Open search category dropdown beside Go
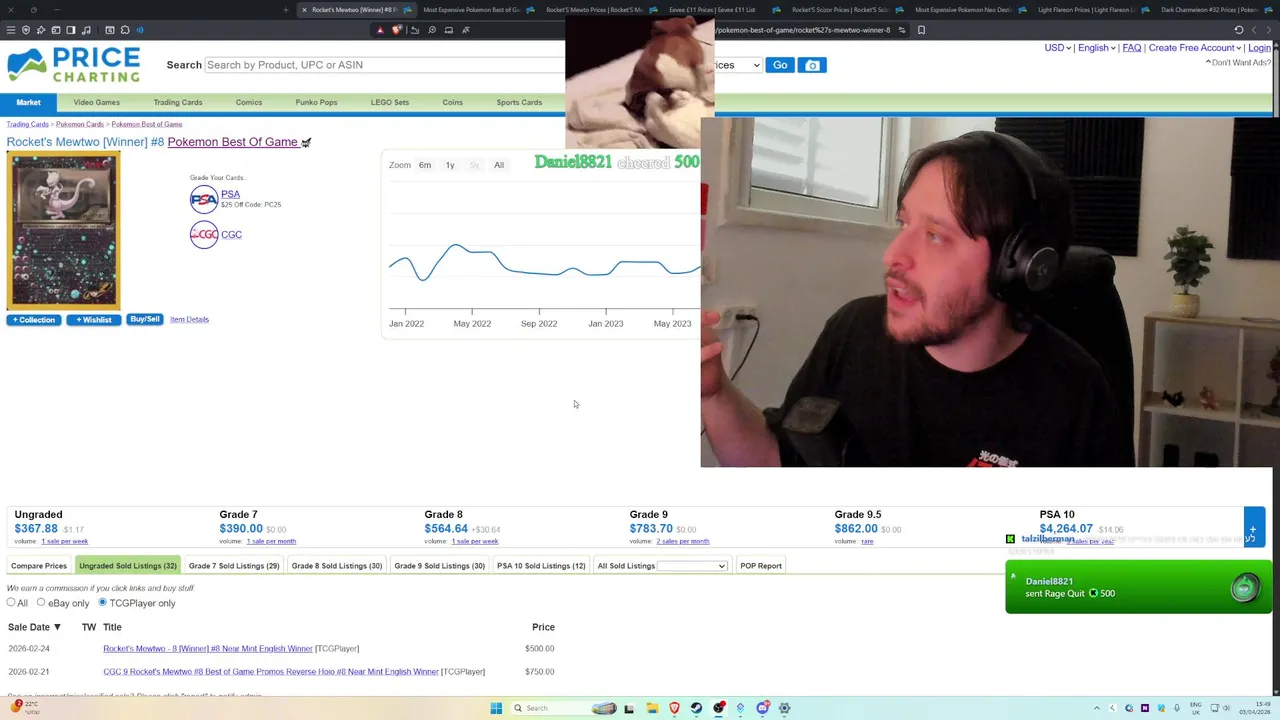Screen dimensions: 1280x720 738,65
